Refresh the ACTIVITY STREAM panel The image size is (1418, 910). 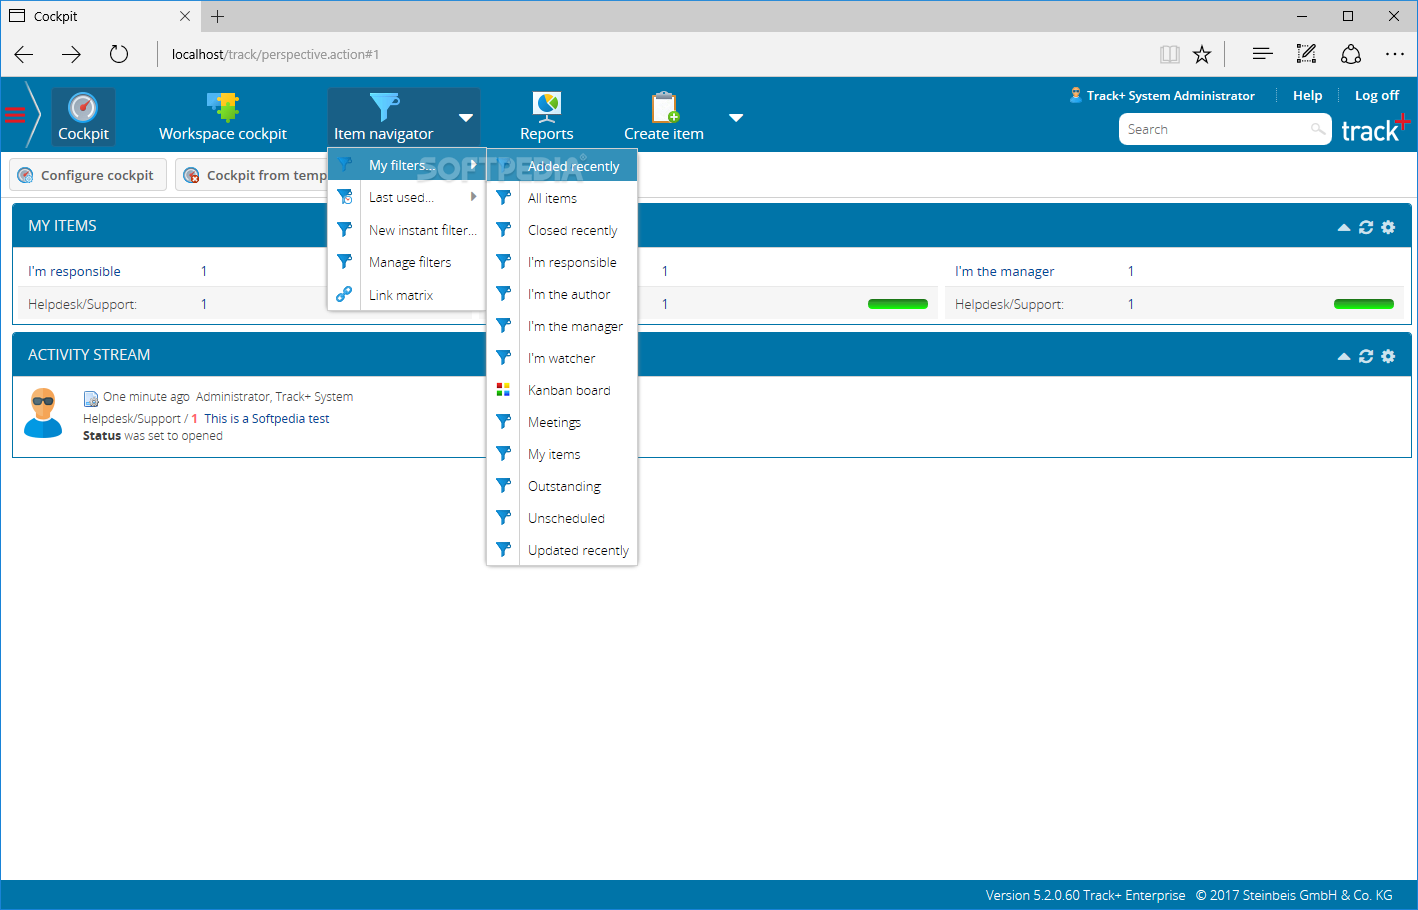[1366, 356]
